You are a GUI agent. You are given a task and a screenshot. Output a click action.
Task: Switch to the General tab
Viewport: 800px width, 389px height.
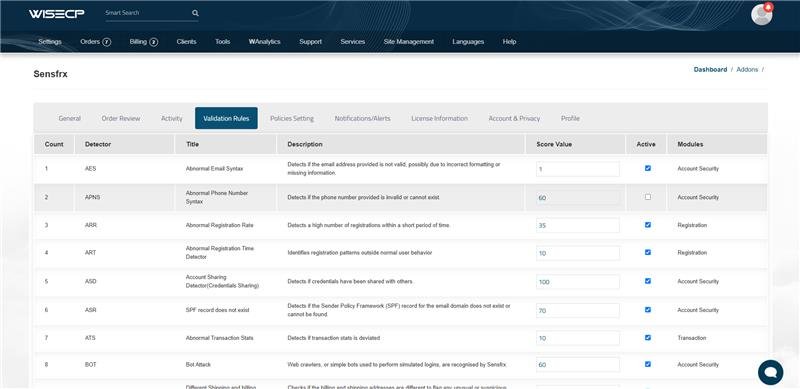coord(69,118)
